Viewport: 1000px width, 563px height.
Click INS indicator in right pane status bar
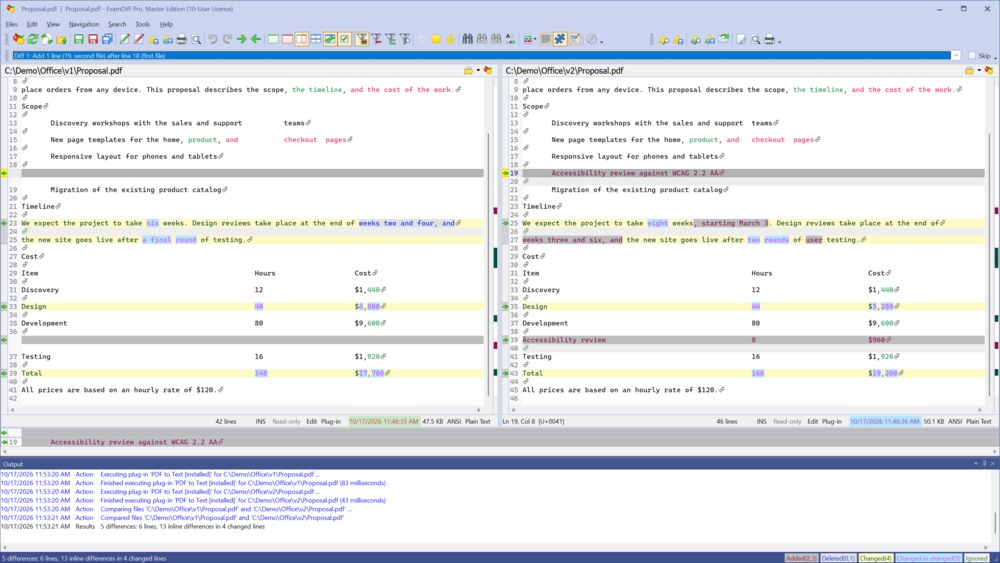click(761, 421)
